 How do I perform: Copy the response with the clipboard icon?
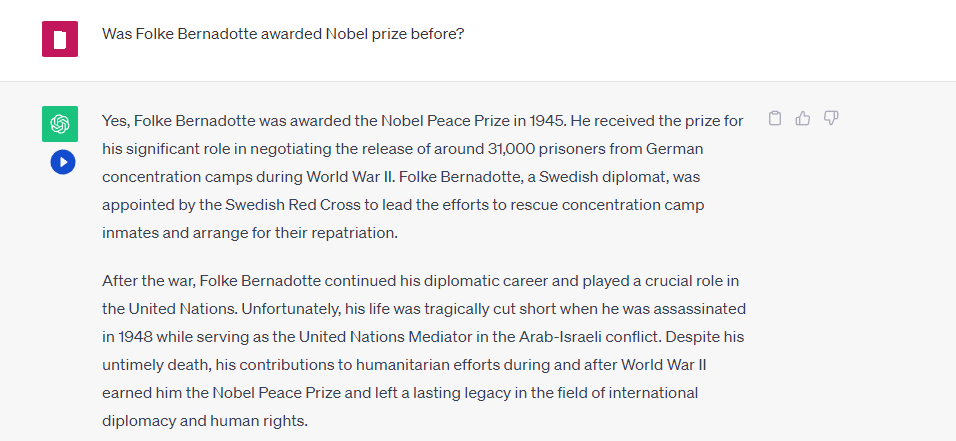[775, 119]
